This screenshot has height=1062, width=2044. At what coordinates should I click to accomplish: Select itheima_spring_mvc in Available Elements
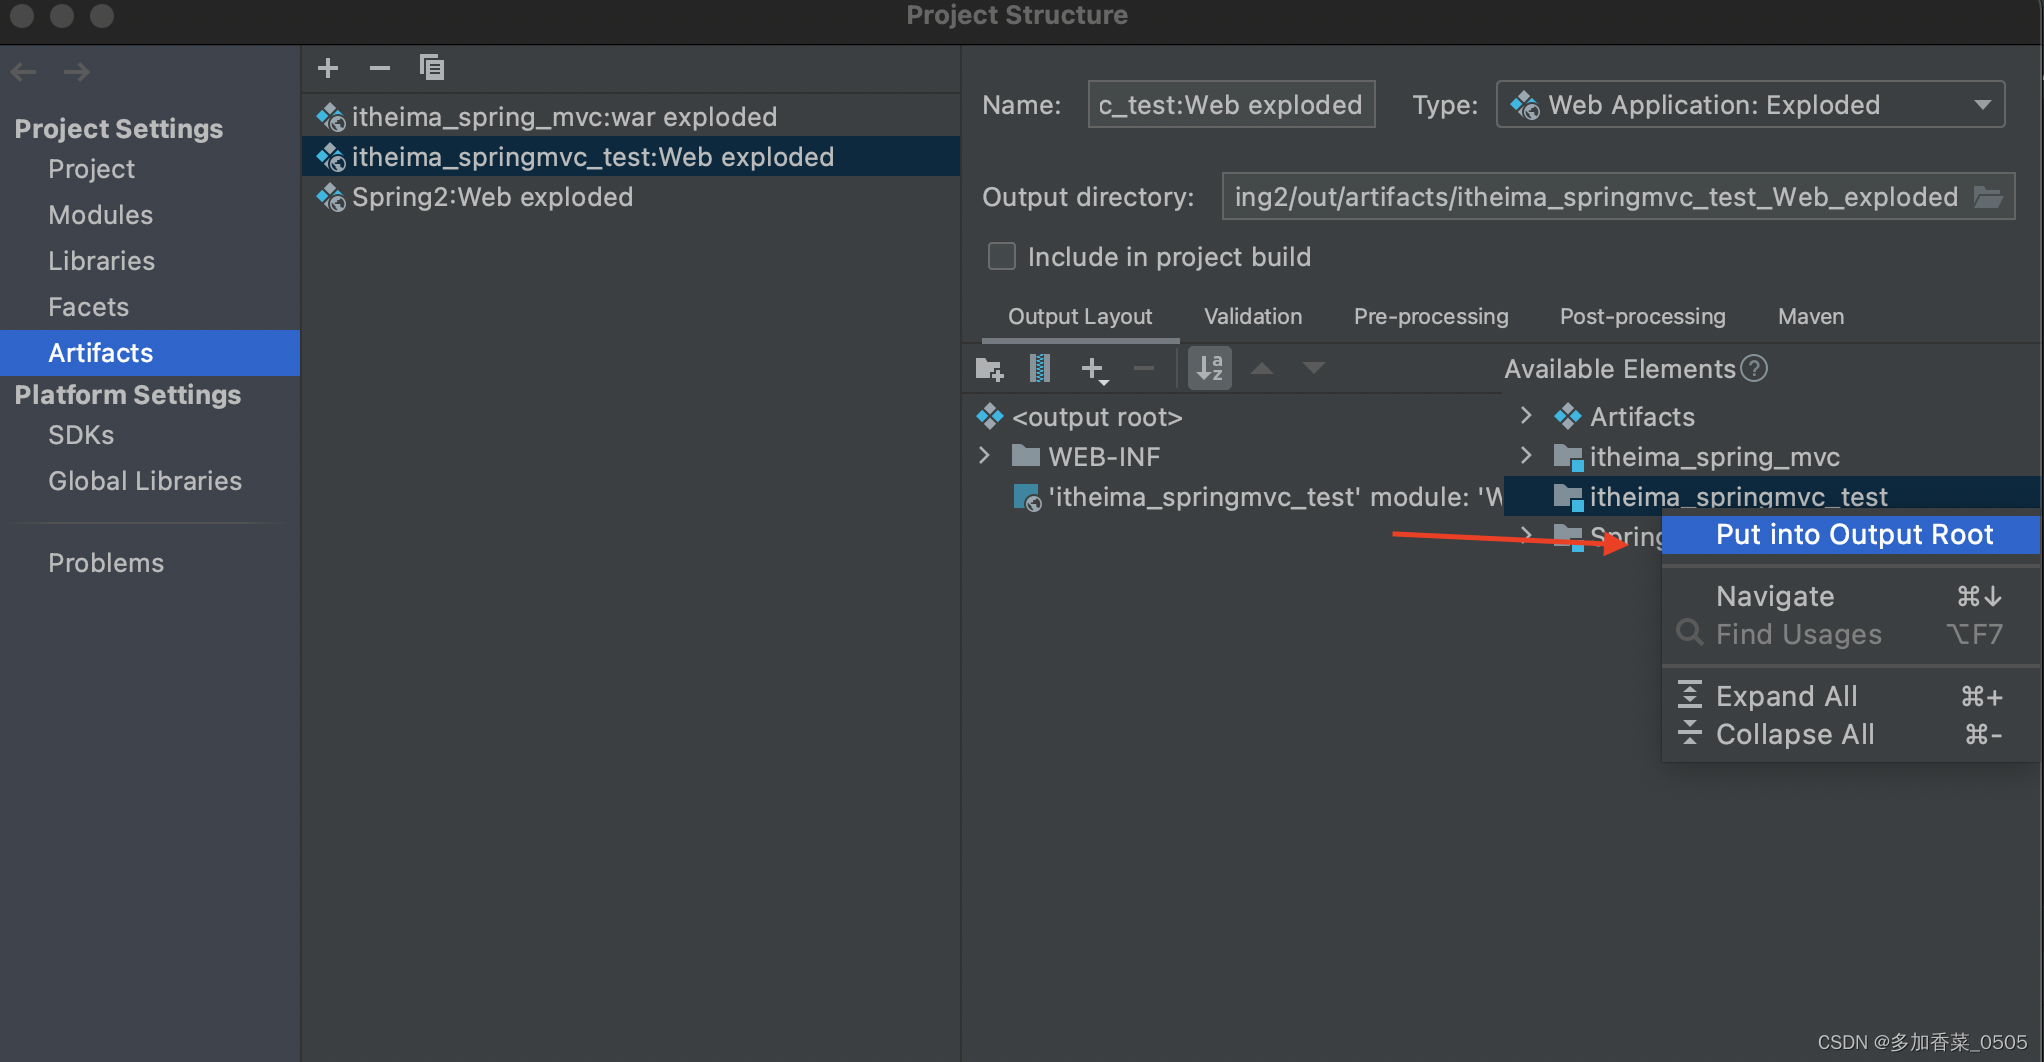click(x=1714, y=457)
